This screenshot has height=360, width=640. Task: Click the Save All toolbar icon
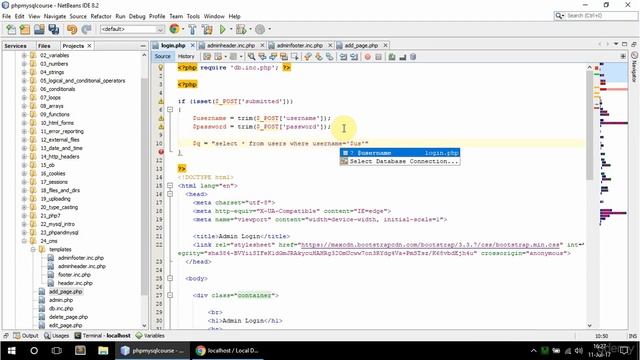click(53, 29)
